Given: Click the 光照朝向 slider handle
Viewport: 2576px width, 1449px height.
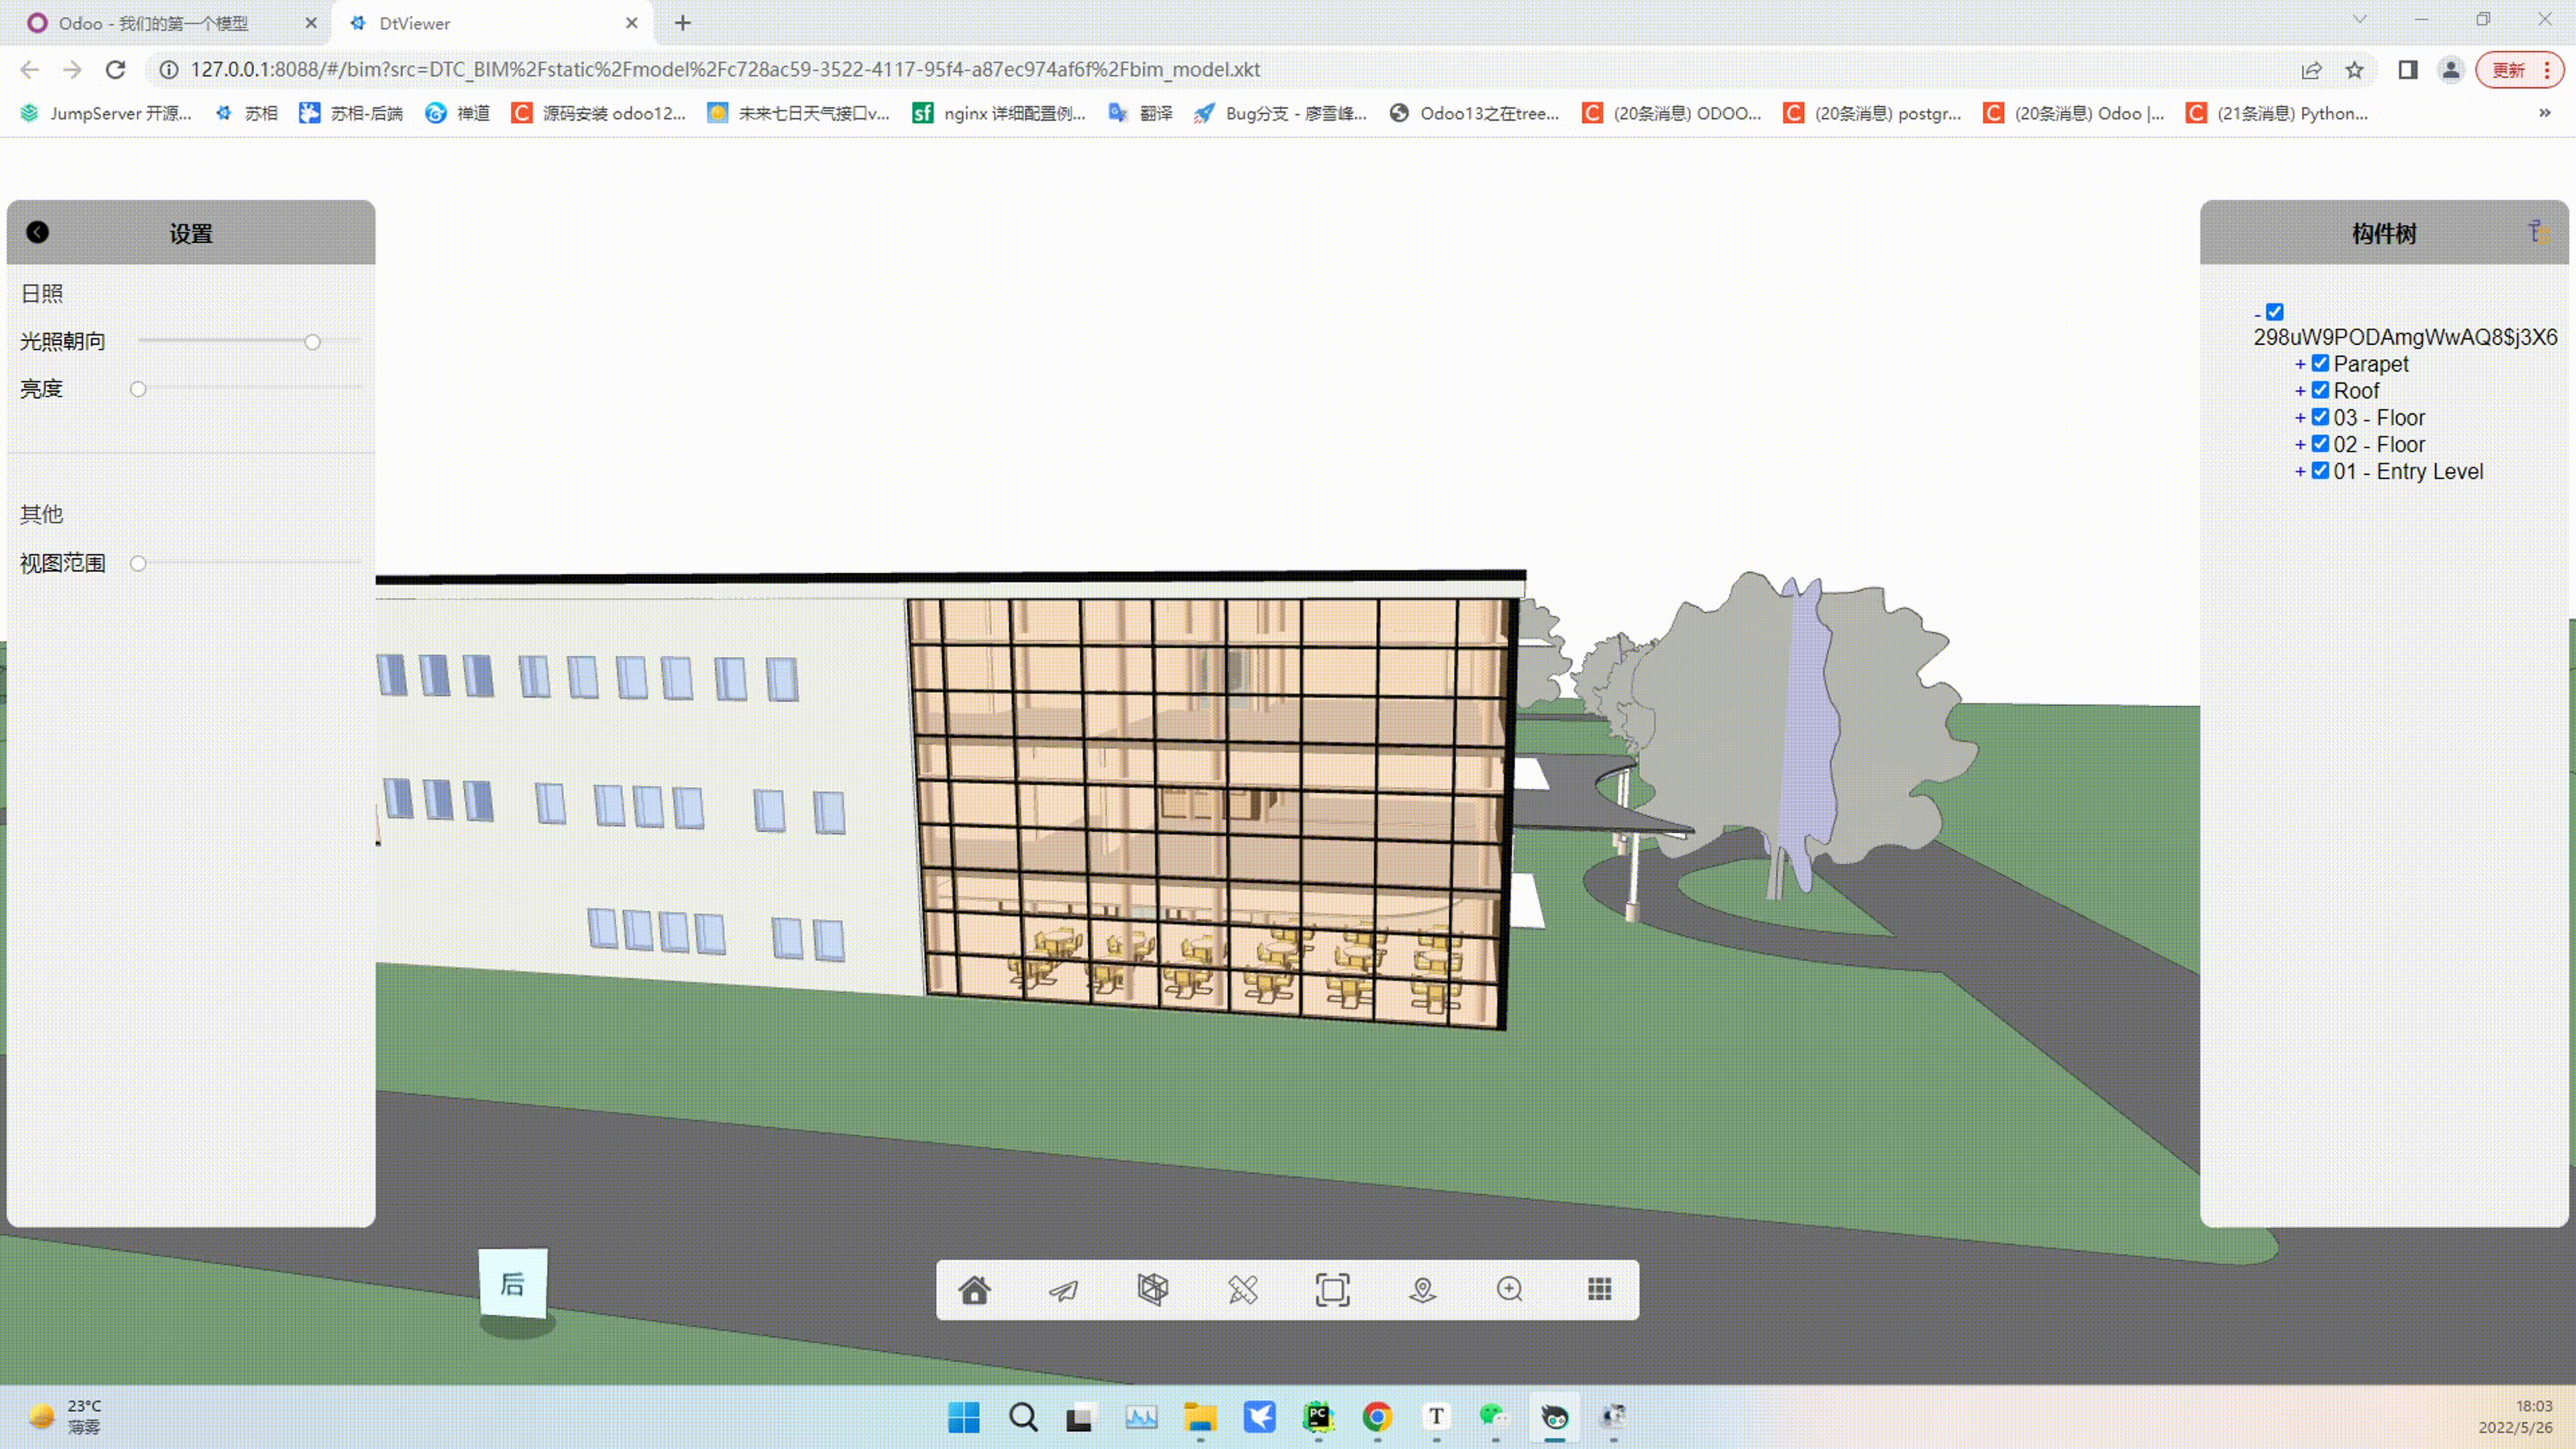Looking at the screenshot, I should tap(312, 342).
